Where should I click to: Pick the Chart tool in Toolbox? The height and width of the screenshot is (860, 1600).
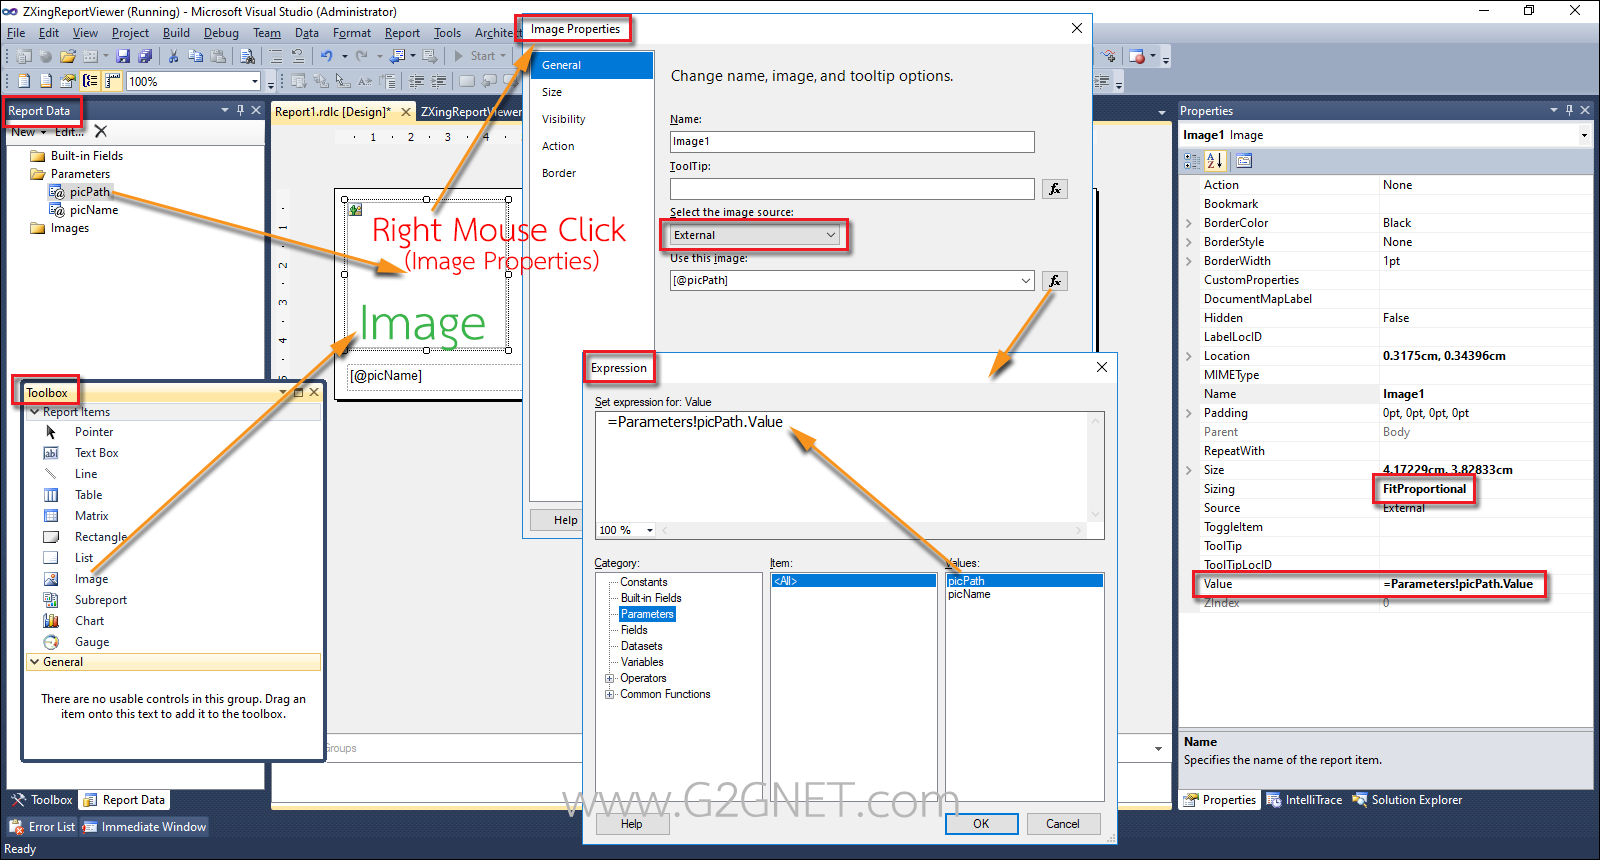pyautogui.click(x=89, y=621)
